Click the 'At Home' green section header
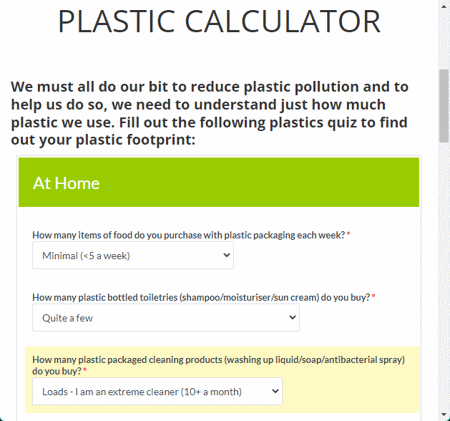This screenshot has height=421, width=450. click(219, 182)
